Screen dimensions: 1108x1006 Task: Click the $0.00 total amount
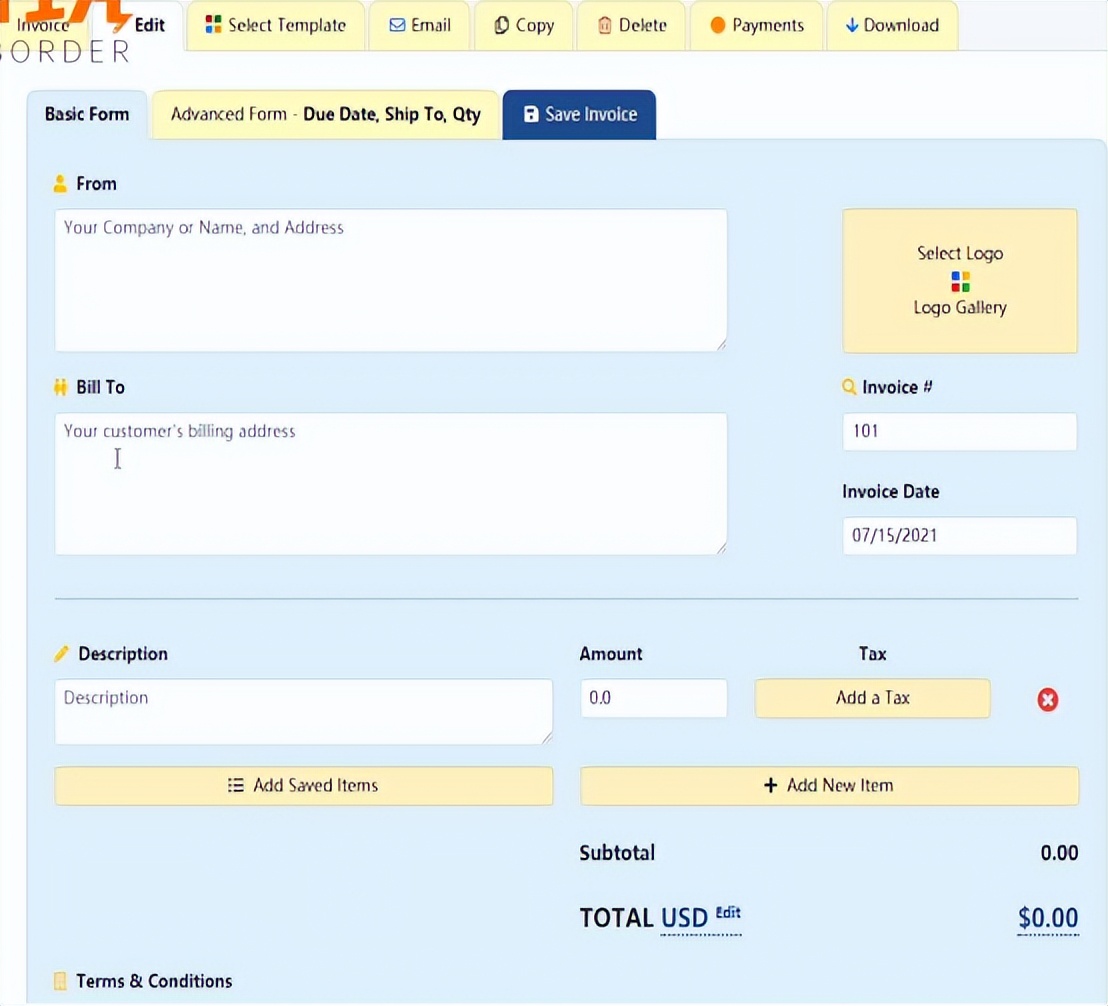pos(1048,918)
